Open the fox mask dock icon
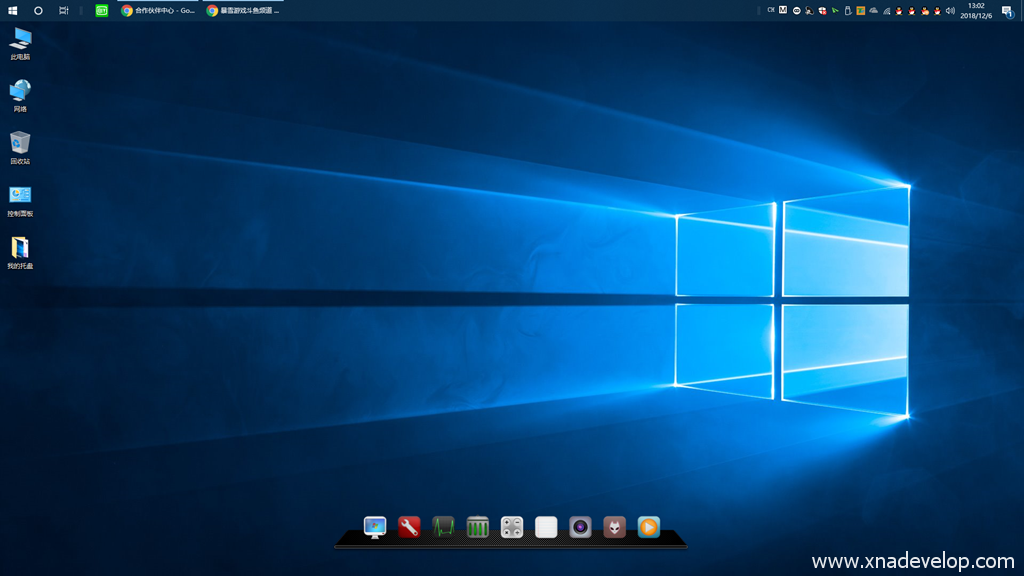Viewport: 1024px width, 576px height. (614, 526)
